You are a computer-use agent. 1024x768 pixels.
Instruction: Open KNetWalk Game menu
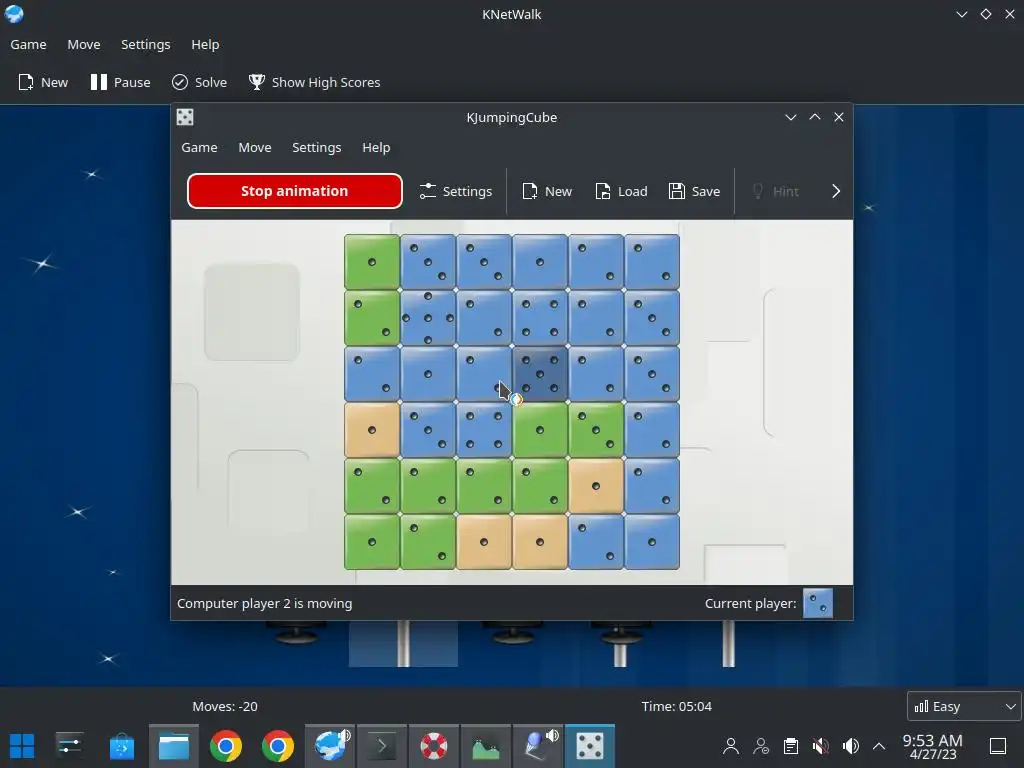tap(28, 44)
